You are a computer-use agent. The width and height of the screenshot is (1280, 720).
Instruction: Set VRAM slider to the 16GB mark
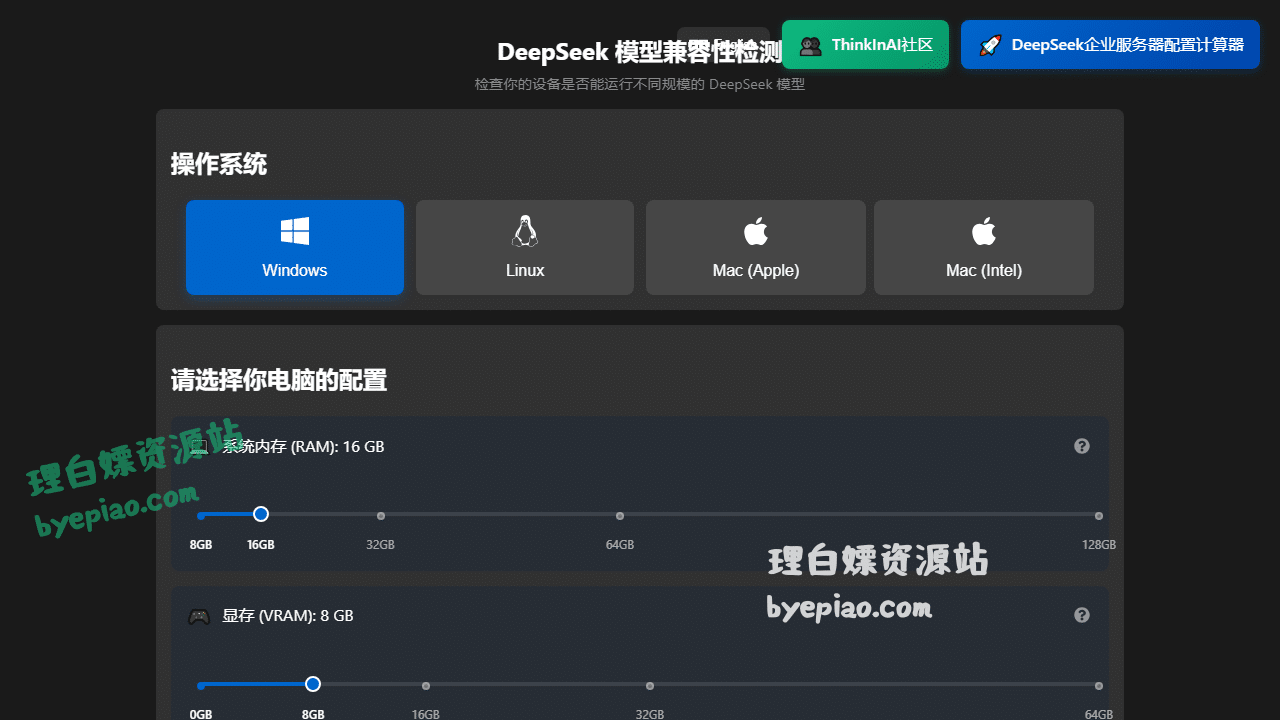point(426,686)
